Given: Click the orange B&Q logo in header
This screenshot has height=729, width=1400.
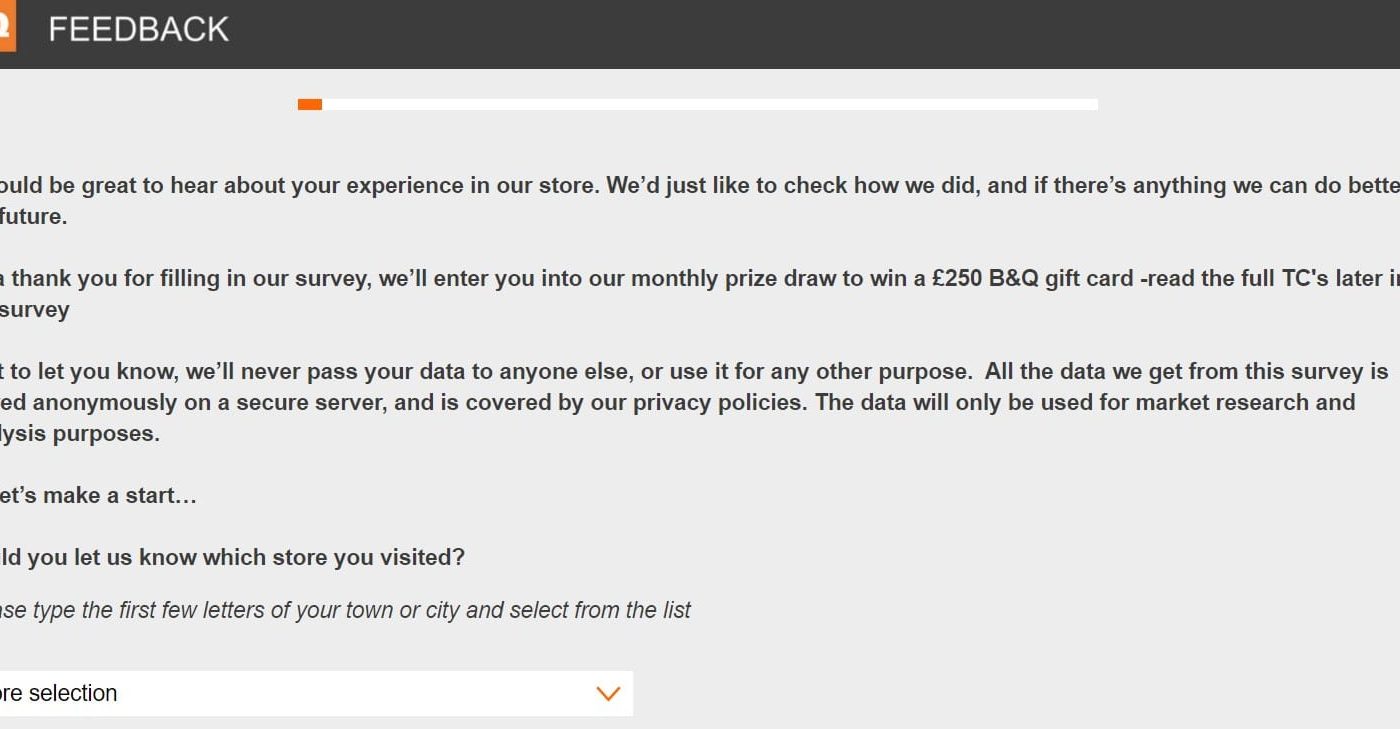Looking at the screenshot, I should pos(7,27).
